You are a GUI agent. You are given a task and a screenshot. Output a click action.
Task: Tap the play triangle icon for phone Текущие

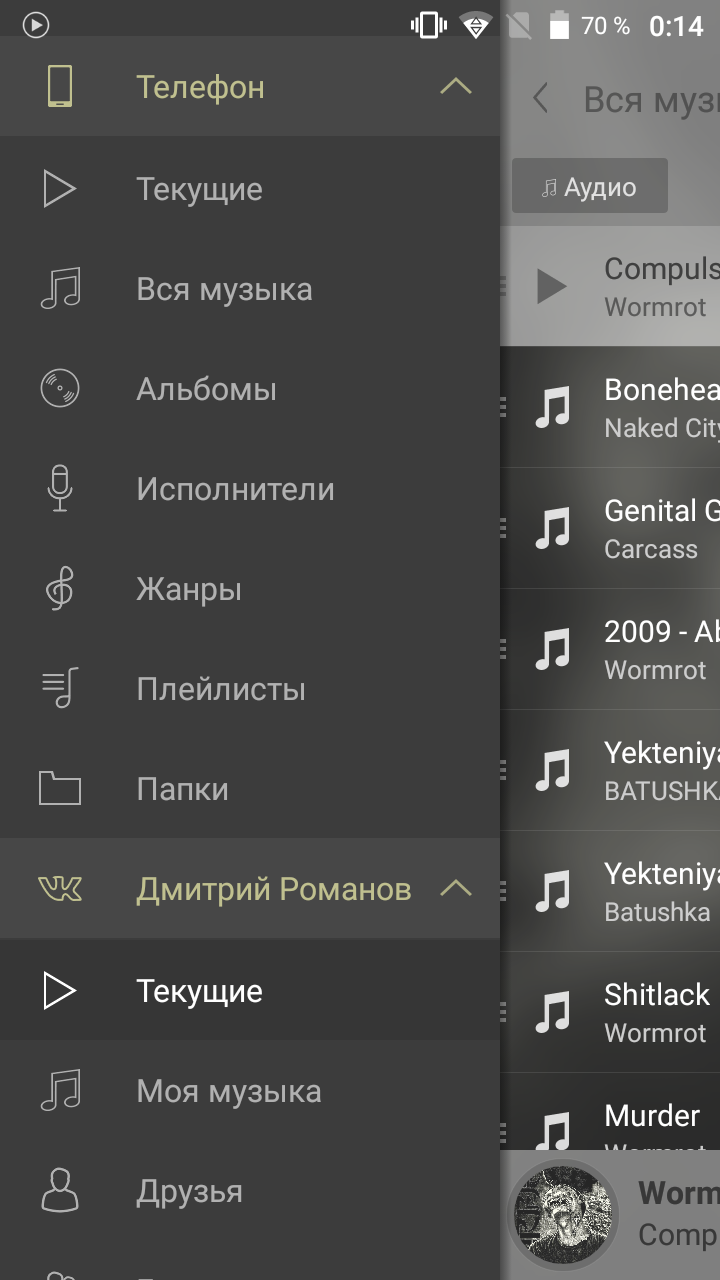(x=60, y=189)
